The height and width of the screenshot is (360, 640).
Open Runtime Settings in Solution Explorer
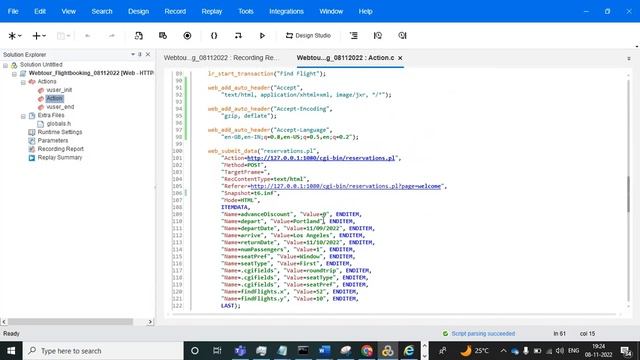(x=60, y=132)
